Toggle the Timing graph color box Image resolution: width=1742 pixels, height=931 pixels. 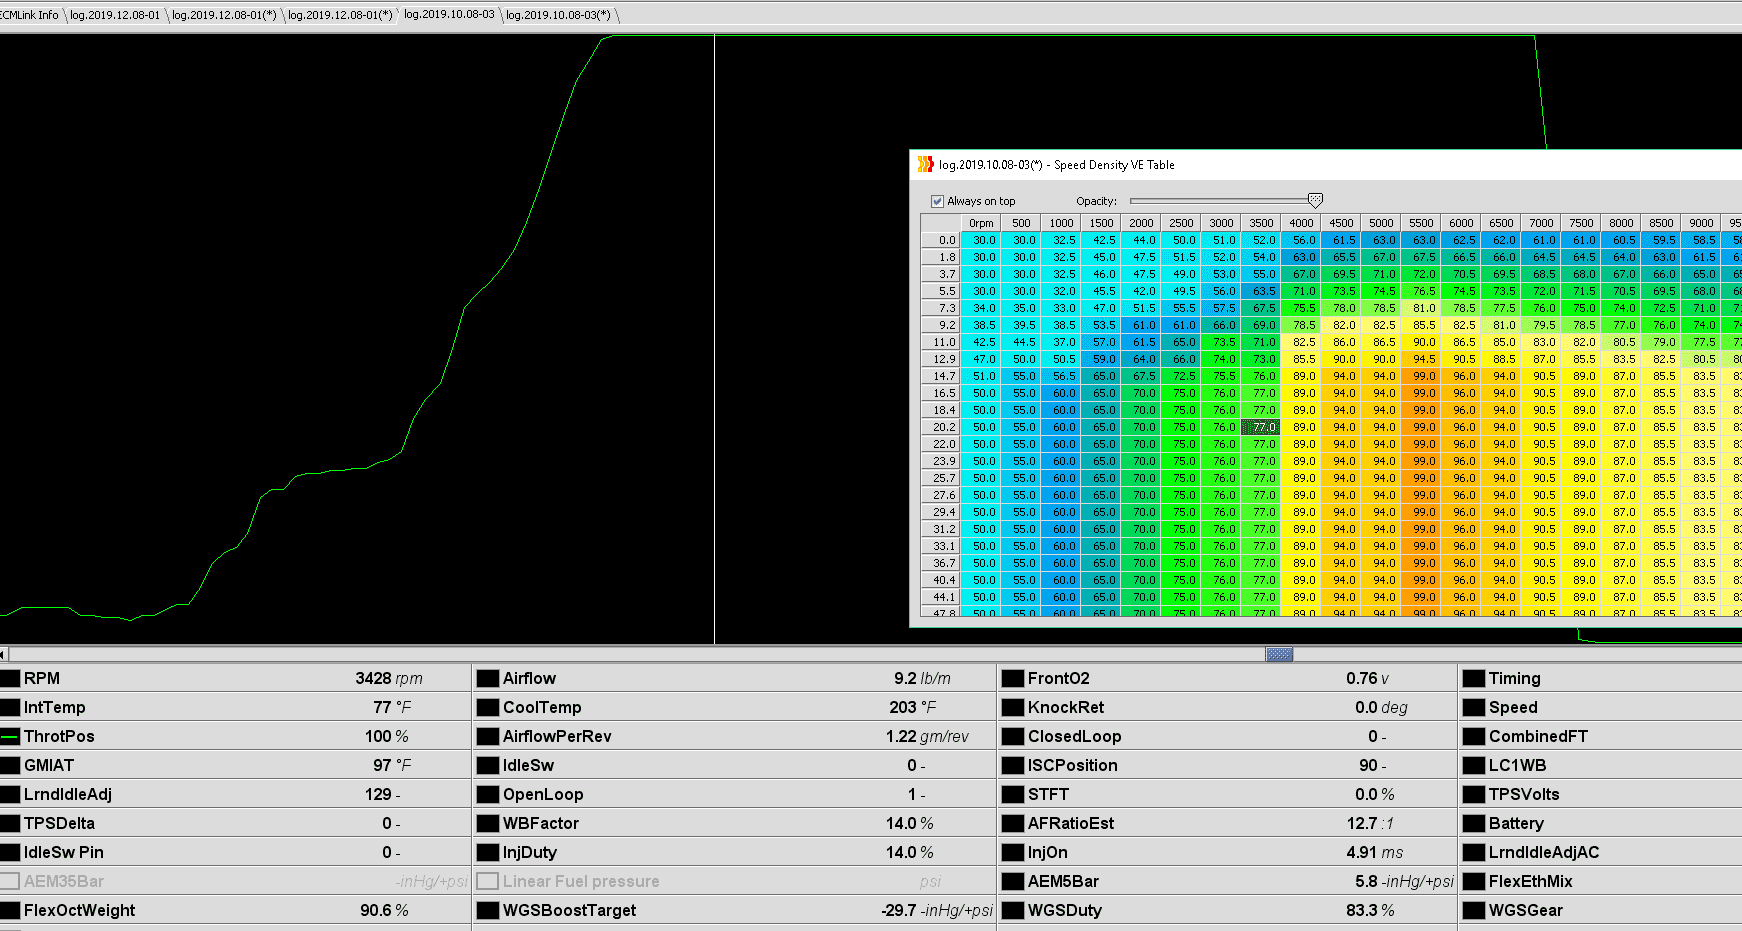click(x=1474, y=678)
